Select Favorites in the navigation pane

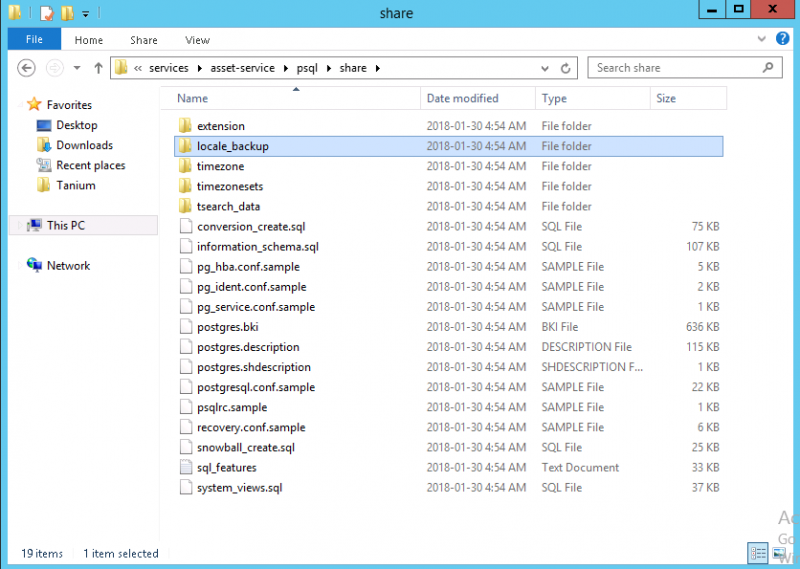coord(69,105)
